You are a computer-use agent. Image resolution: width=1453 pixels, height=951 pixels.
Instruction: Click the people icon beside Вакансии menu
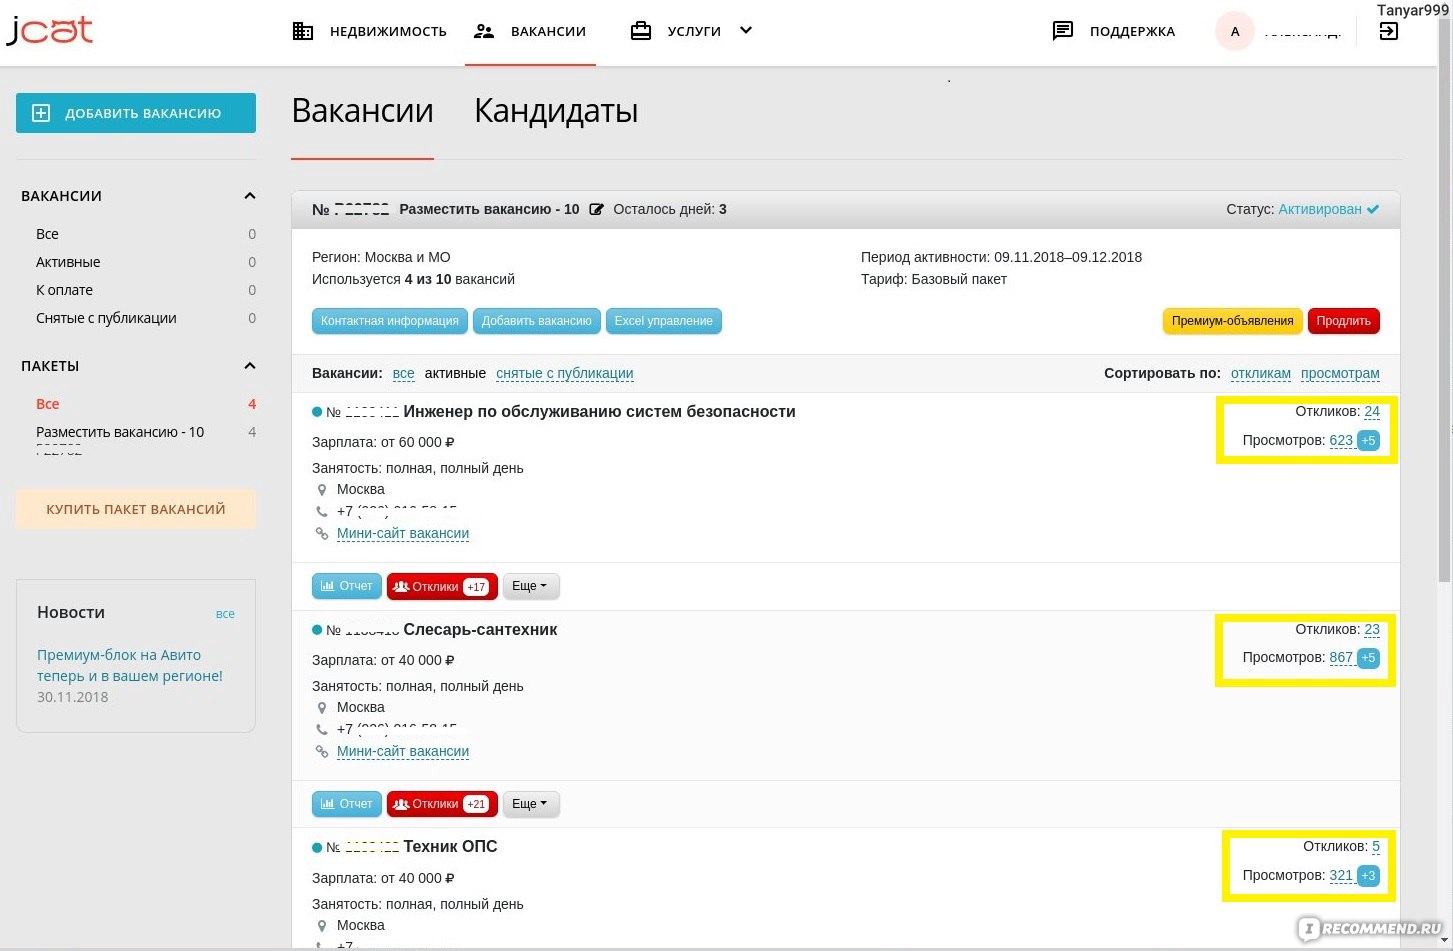pyautogui.click(x=484, y=31)
